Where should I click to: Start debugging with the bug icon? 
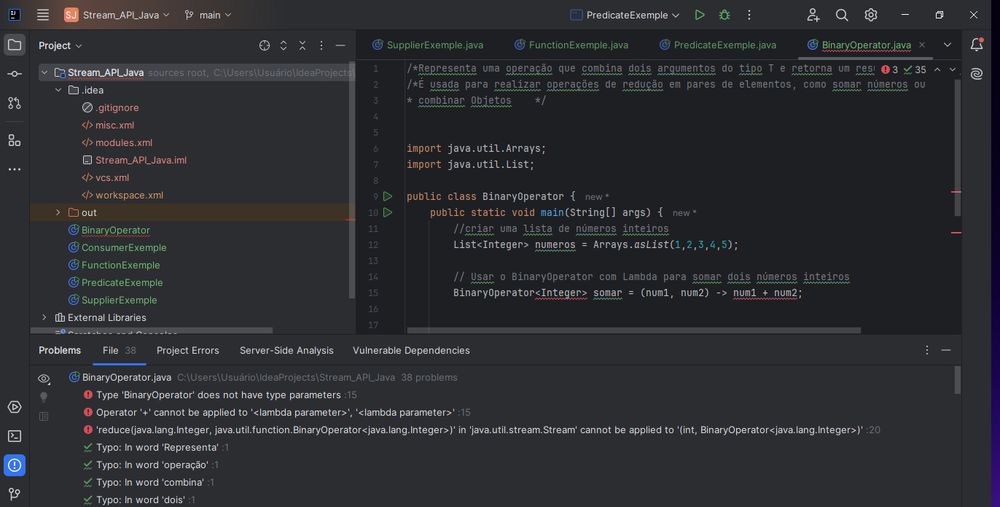click(724, 15)
